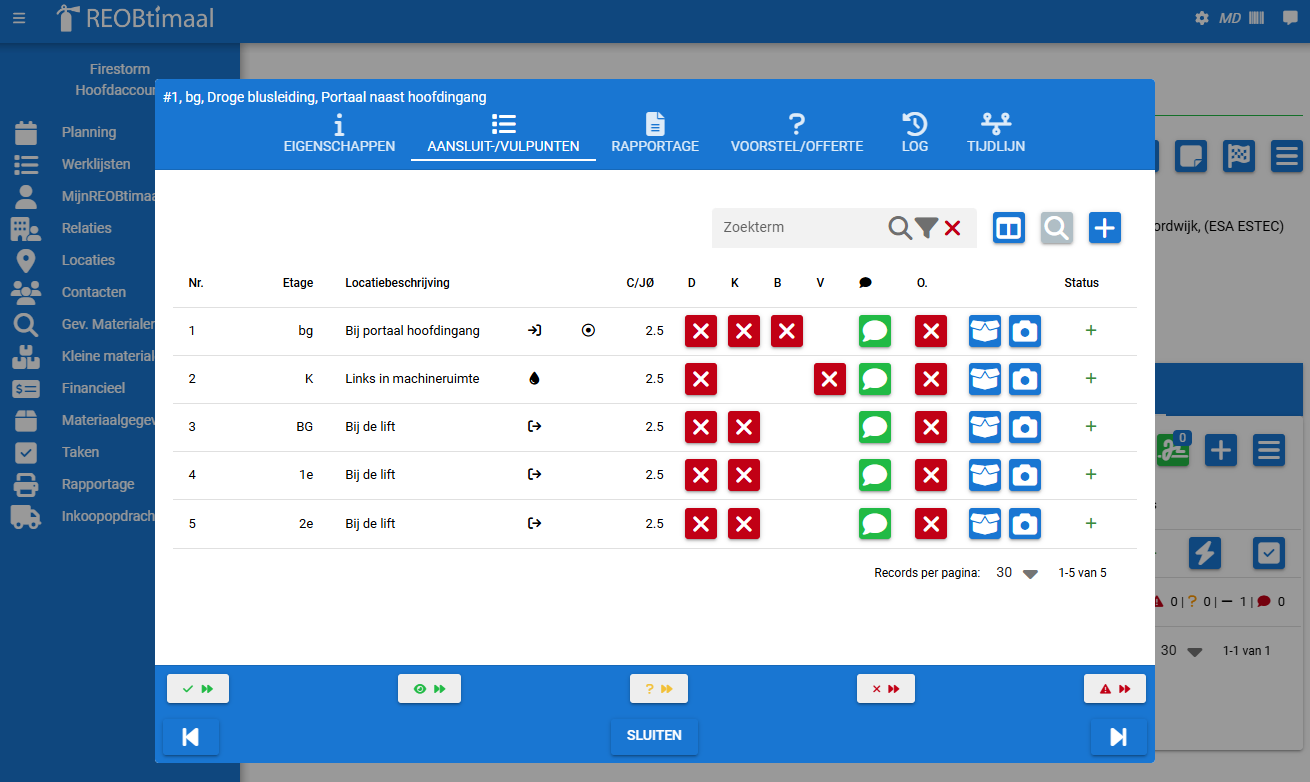Click green comment bubble in row 2
The image size is (1310, 782).
pyautogui.click(x=875, y=379)
